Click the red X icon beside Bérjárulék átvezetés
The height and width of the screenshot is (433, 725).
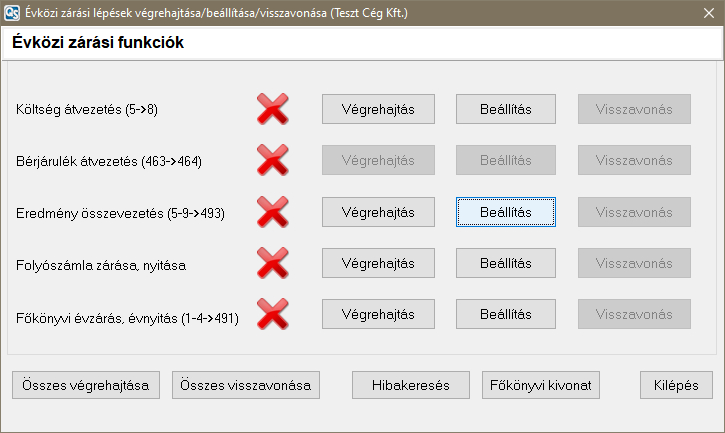pos(273,160)
